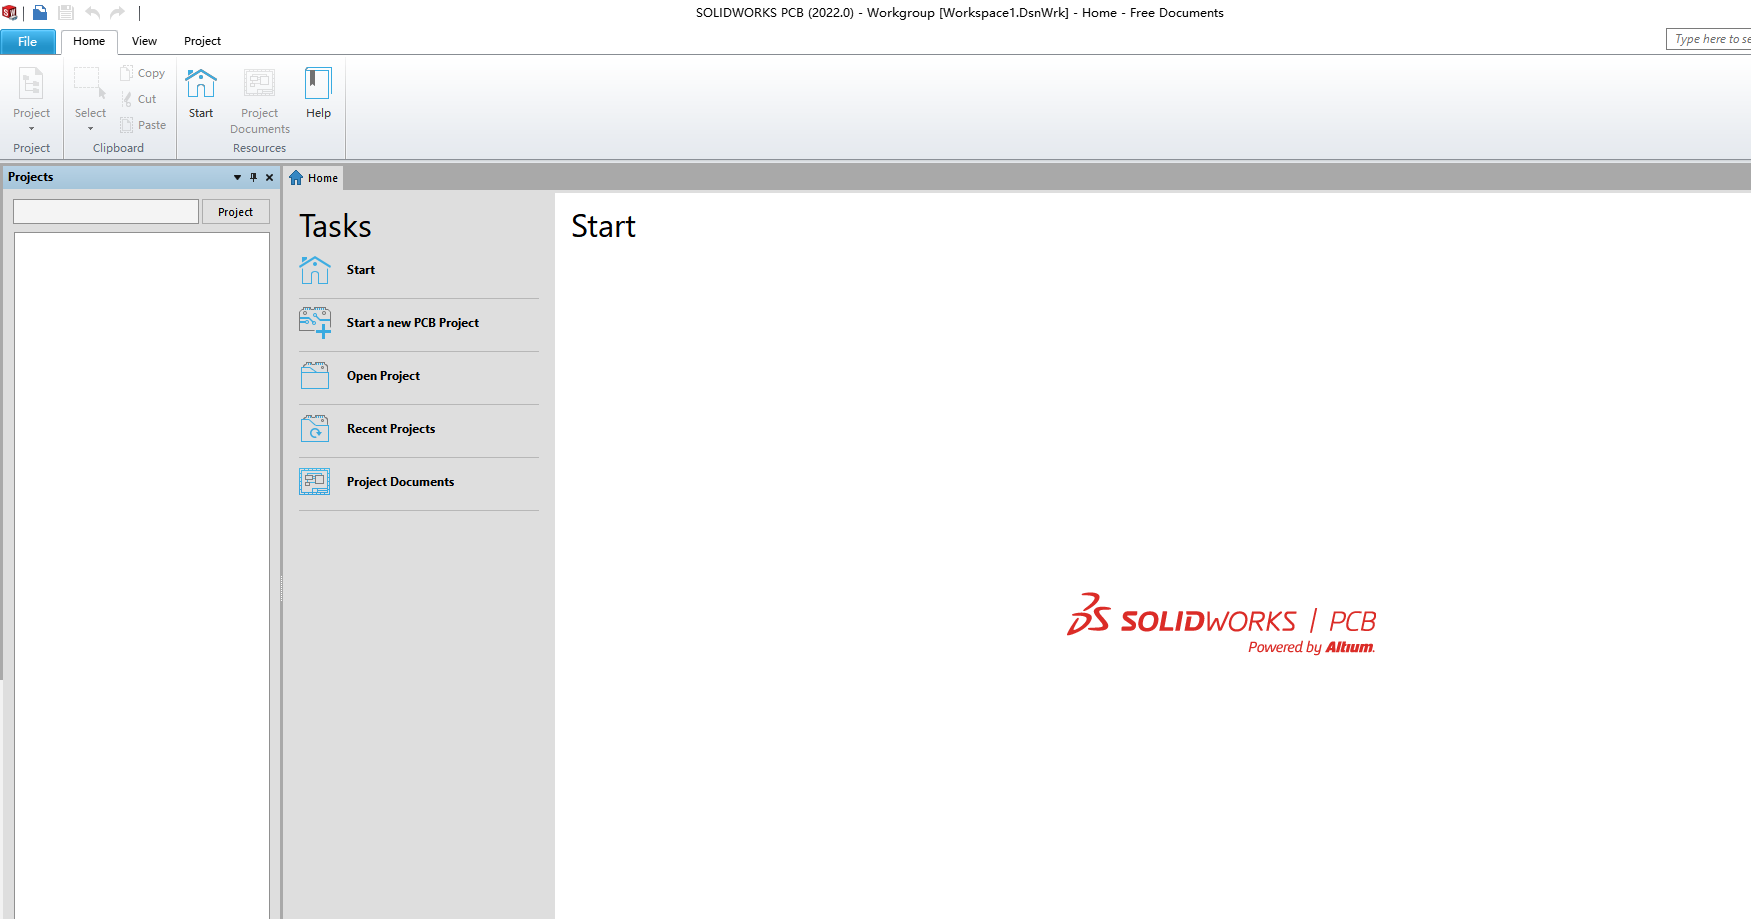
Task: Open the File menu tab
Action: coord(28,42)
